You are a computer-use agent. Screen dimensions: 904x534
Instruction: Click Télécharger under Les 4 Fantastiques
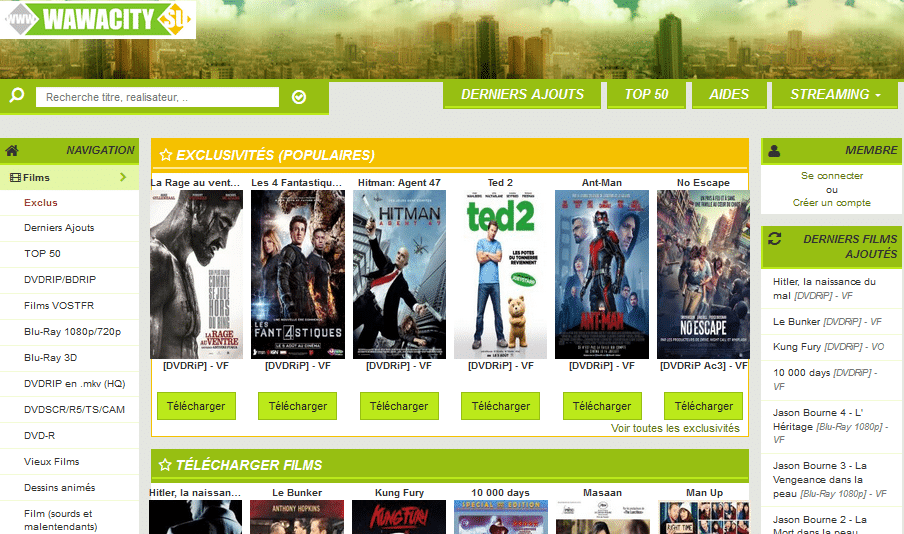click(x=297, y=406)
